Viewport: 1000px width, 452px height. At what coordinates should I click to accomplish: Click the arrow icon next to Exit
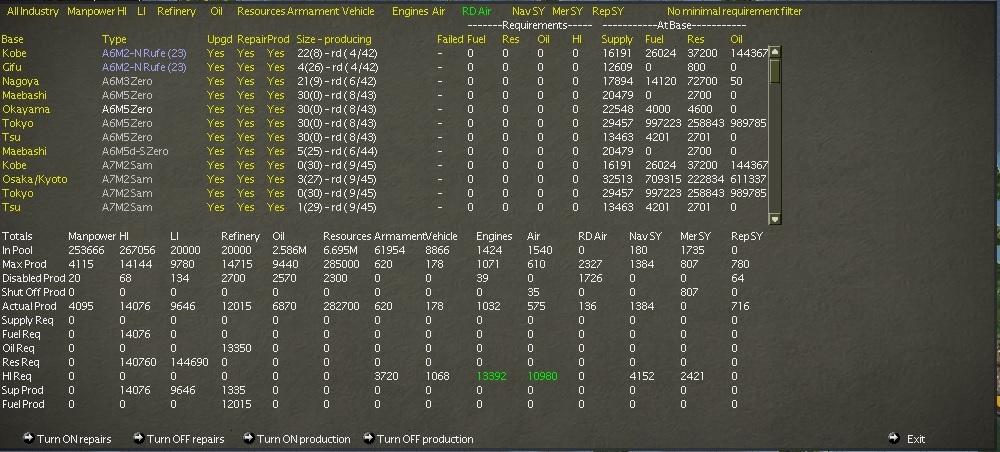point(893,438)
